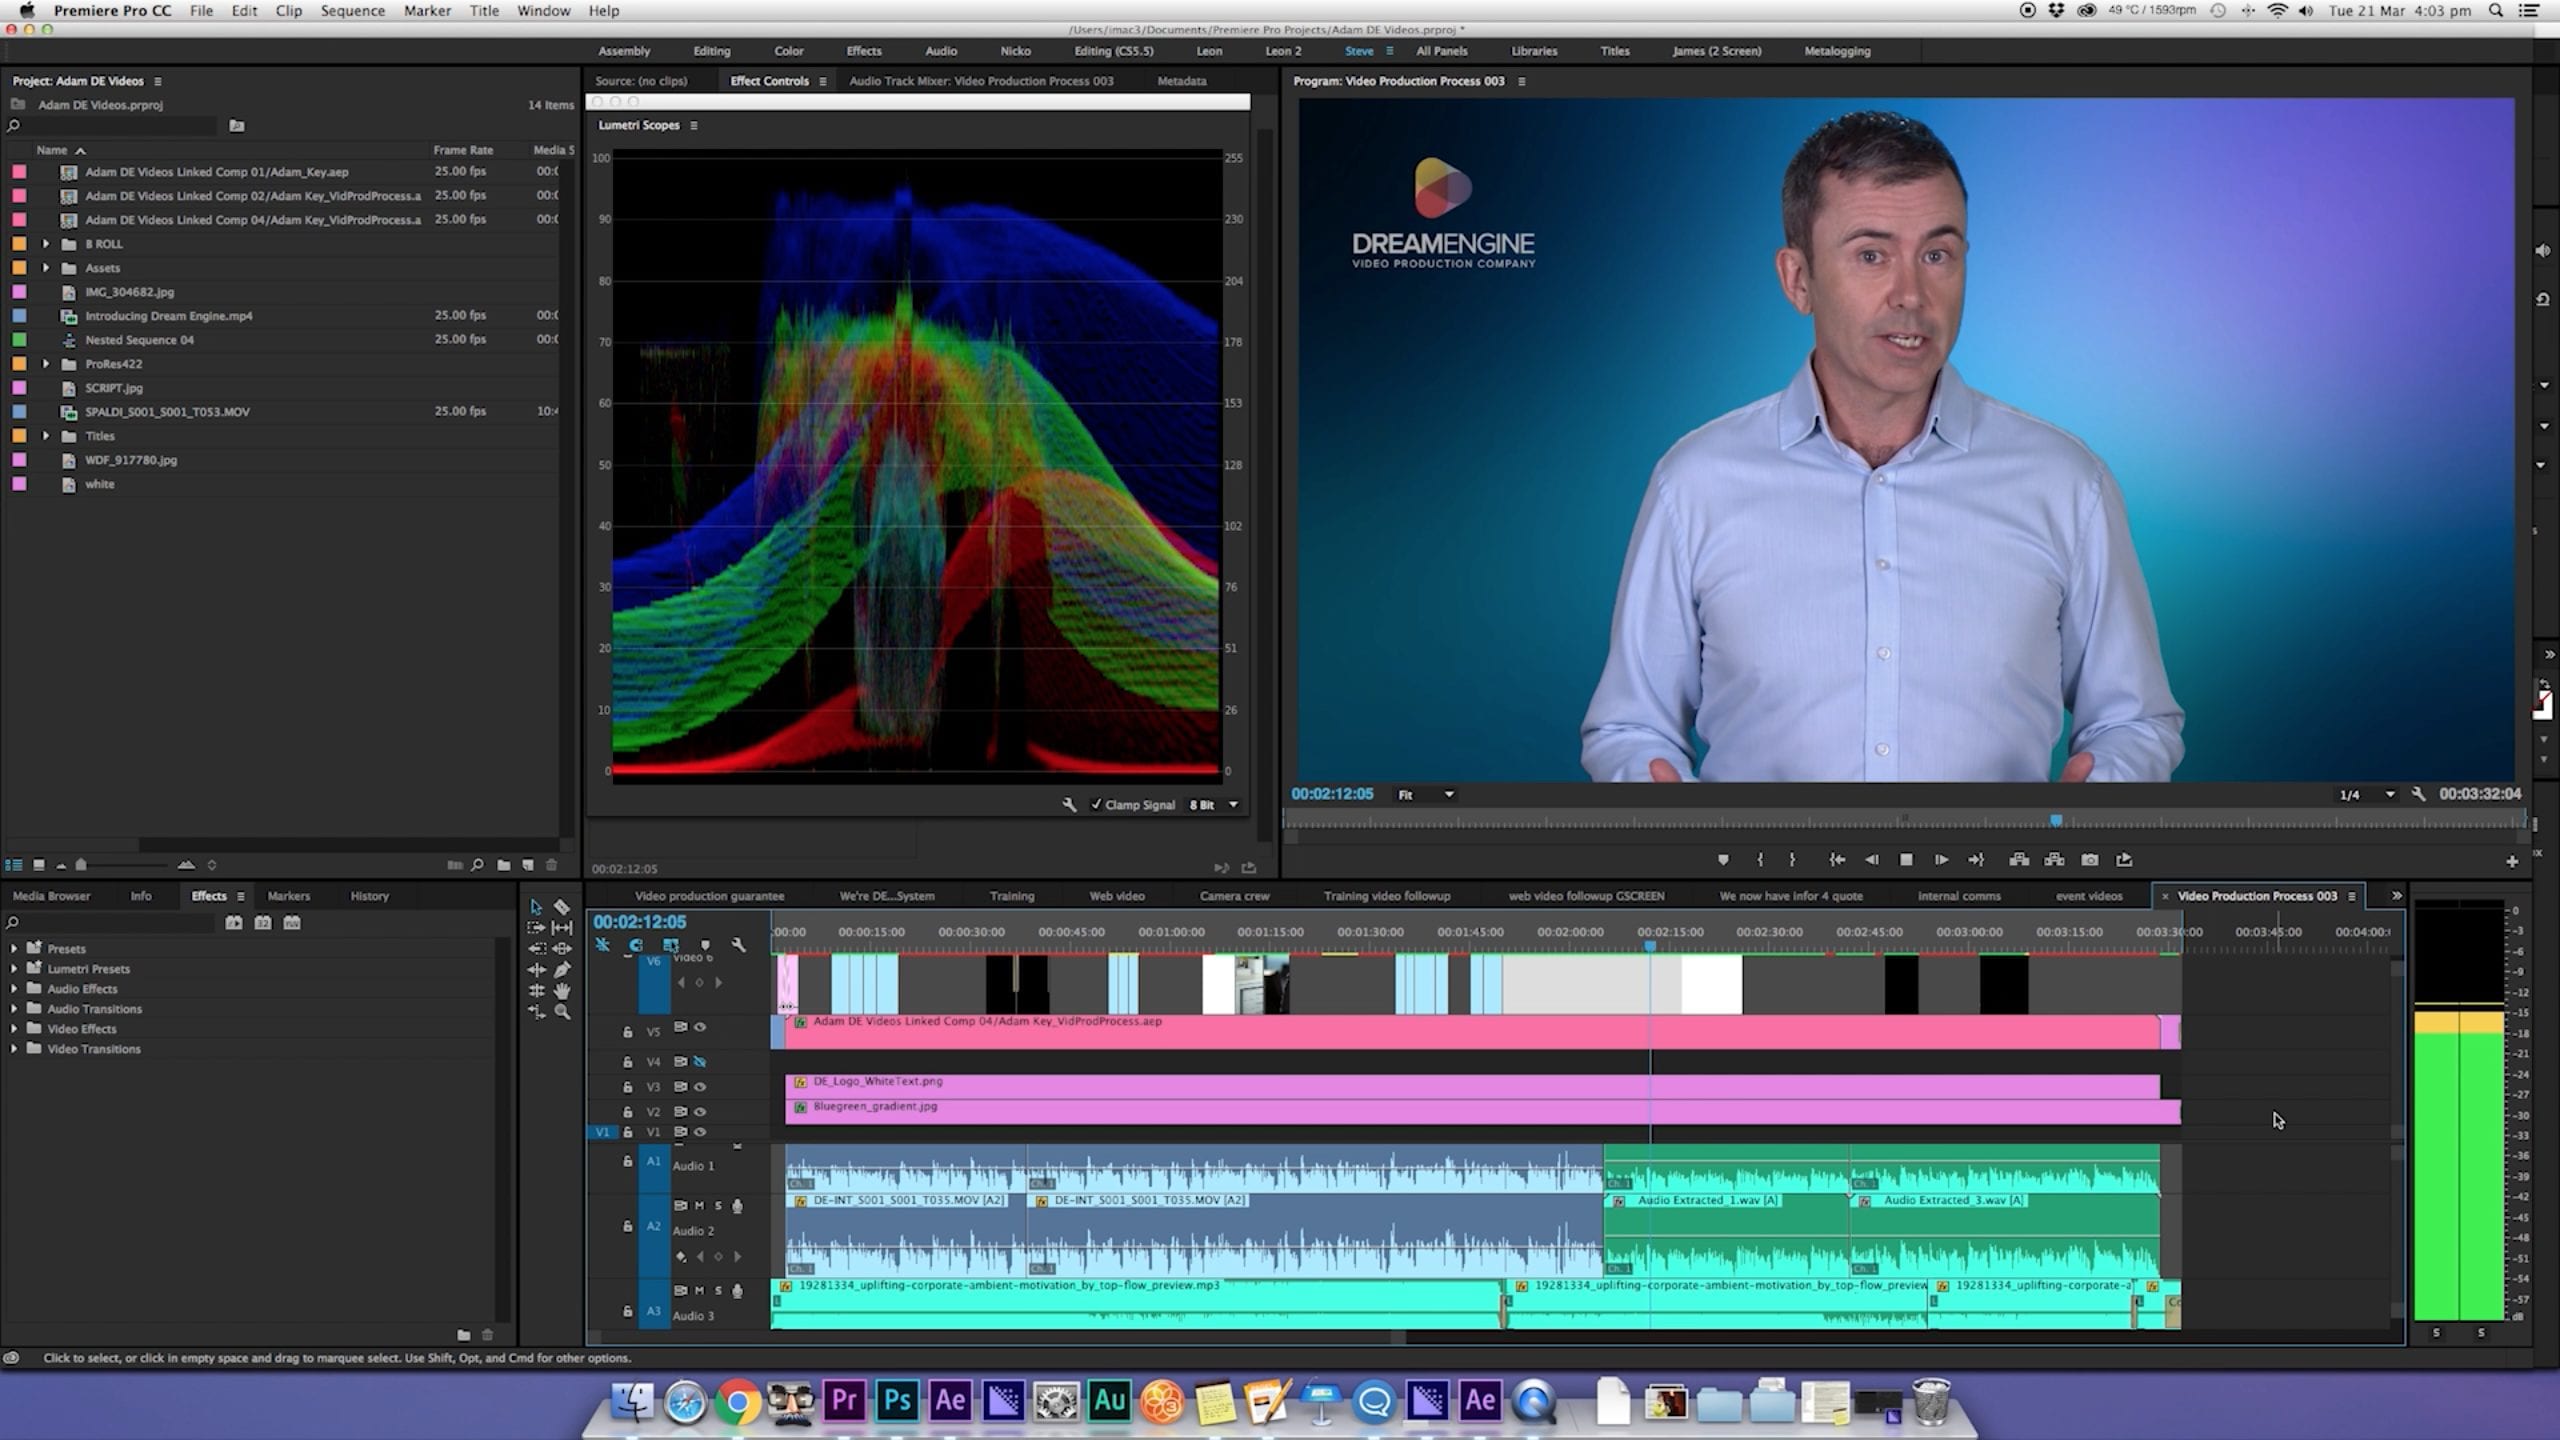Image resolution: width=2560 pixels, height=1440 pixels.
Task: Open 8 Bit scope dropdown
Action: pyautogui.click(x=1213, y=805)
